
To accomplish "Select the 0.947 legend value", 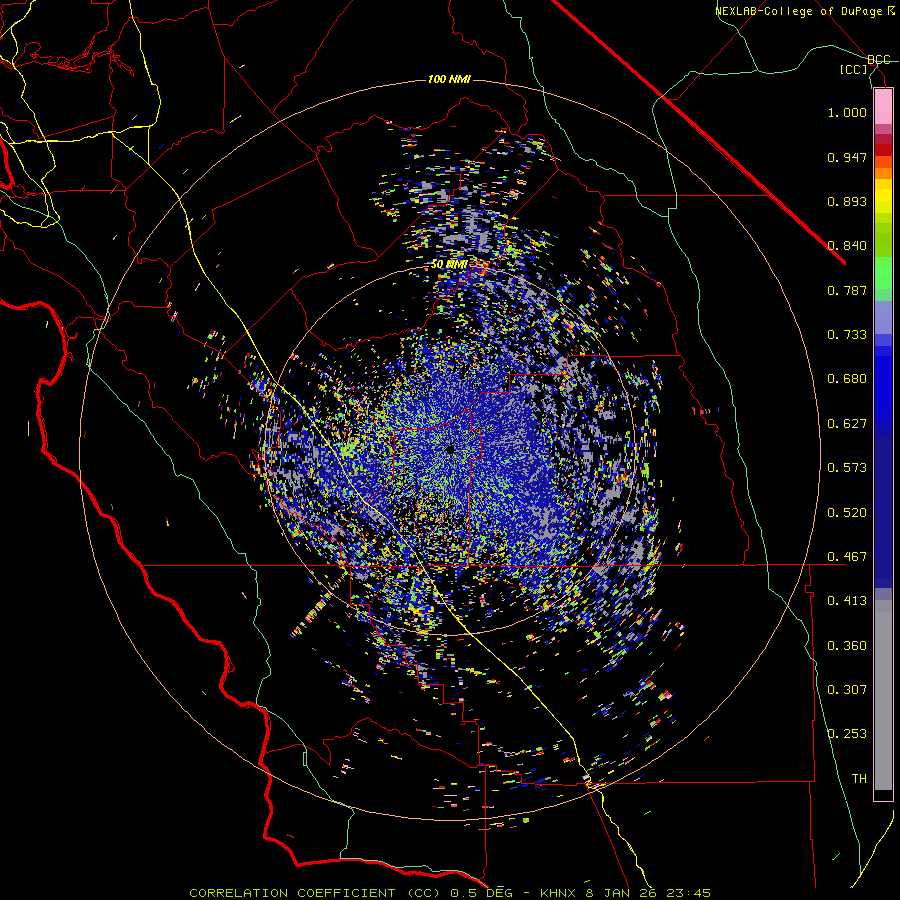I will click(x=847, y=157).
